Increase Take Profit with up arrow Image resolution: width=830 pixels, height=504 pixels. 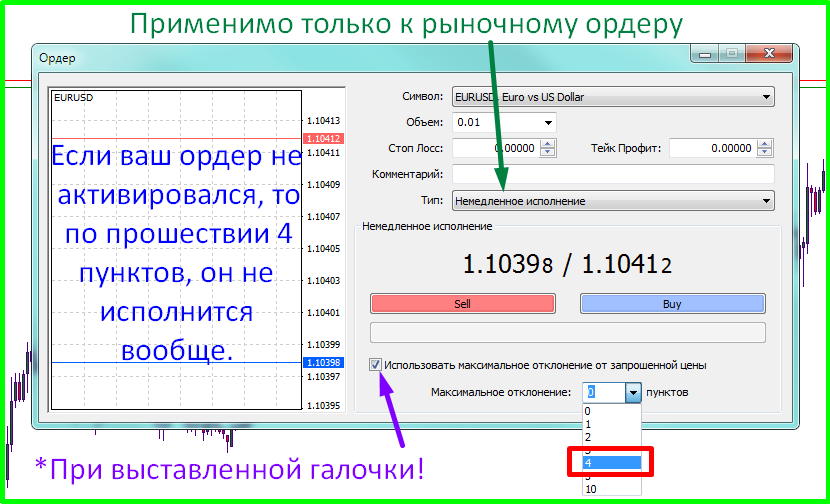pyautogui.click(x=764, y=144)
